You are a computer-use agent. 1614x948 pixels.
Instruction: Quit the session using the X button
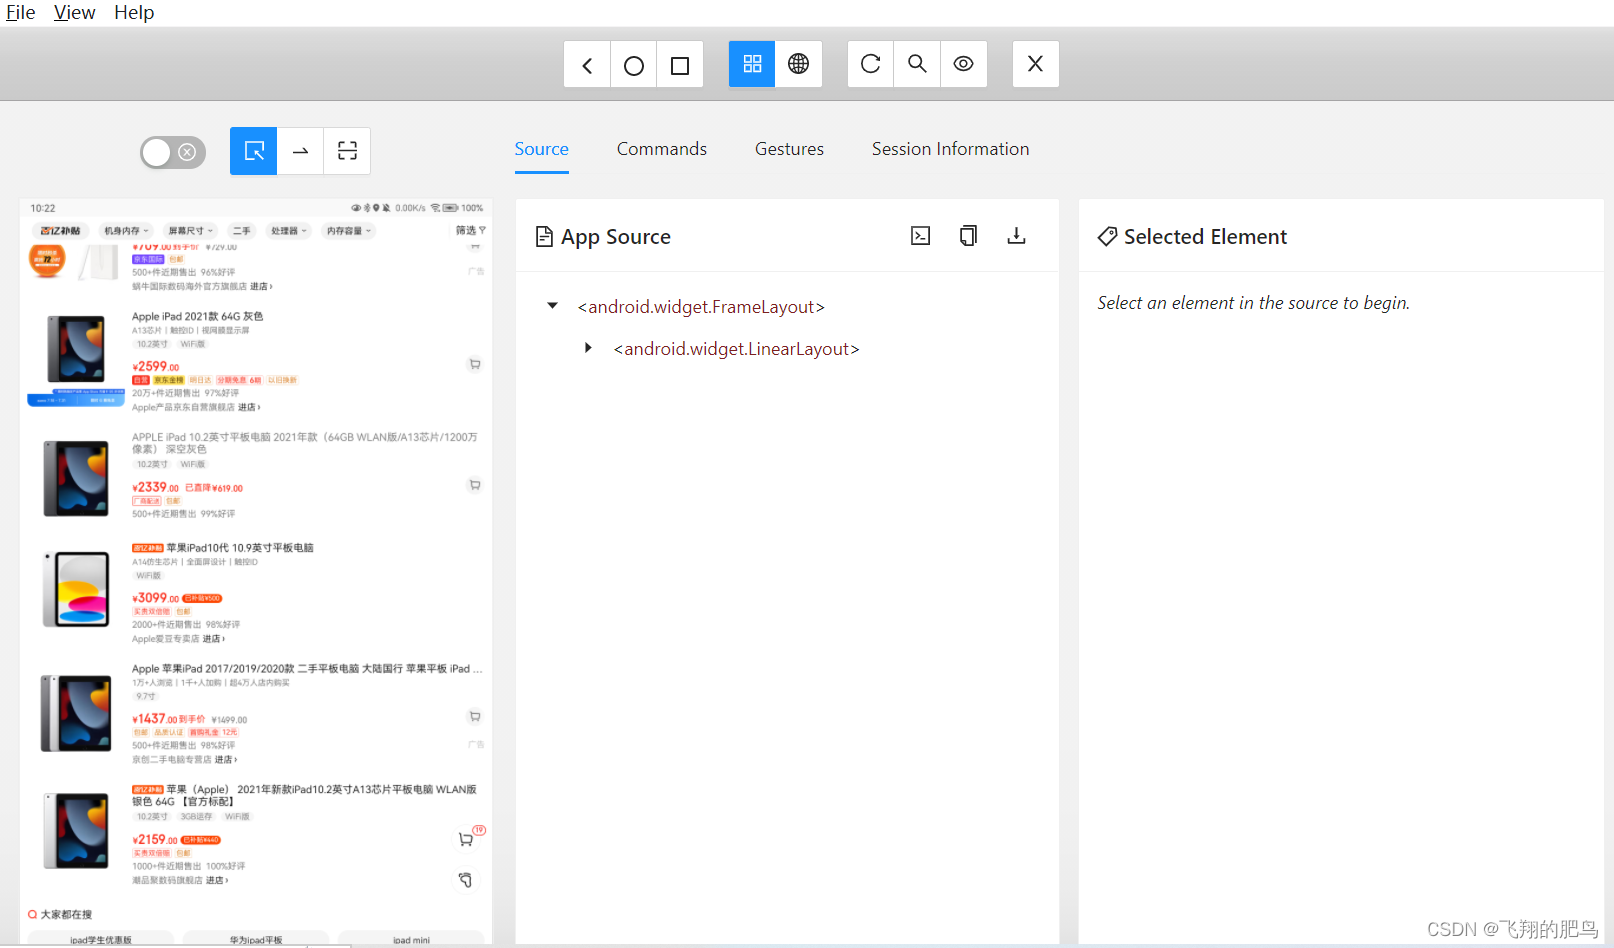click(x=1035, y=63)
